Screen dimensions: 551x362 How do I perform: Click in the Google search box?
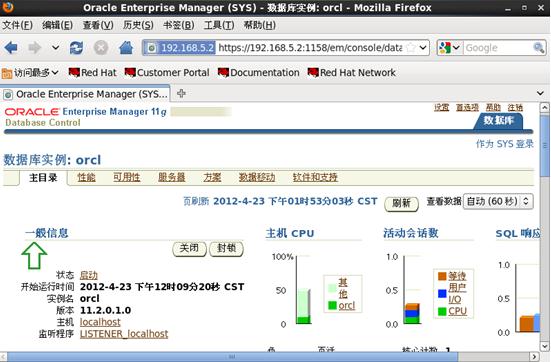click(x=498, y=47)
